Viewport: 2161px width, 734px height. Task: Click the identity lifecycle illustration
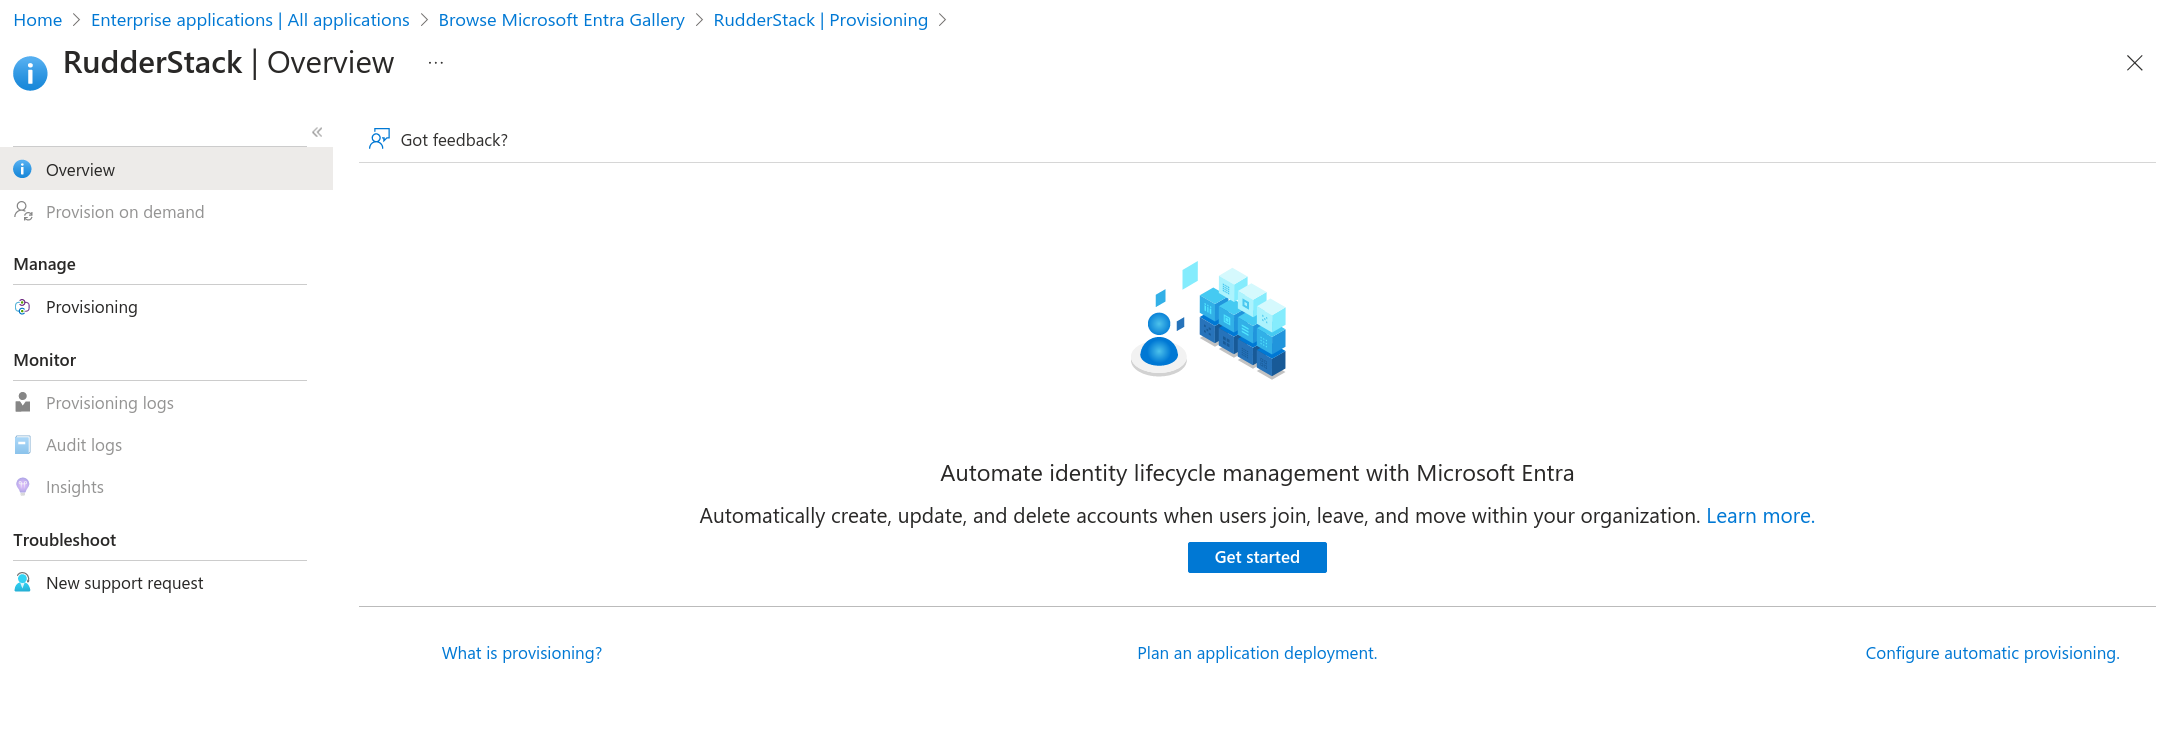click(1209, 320)
